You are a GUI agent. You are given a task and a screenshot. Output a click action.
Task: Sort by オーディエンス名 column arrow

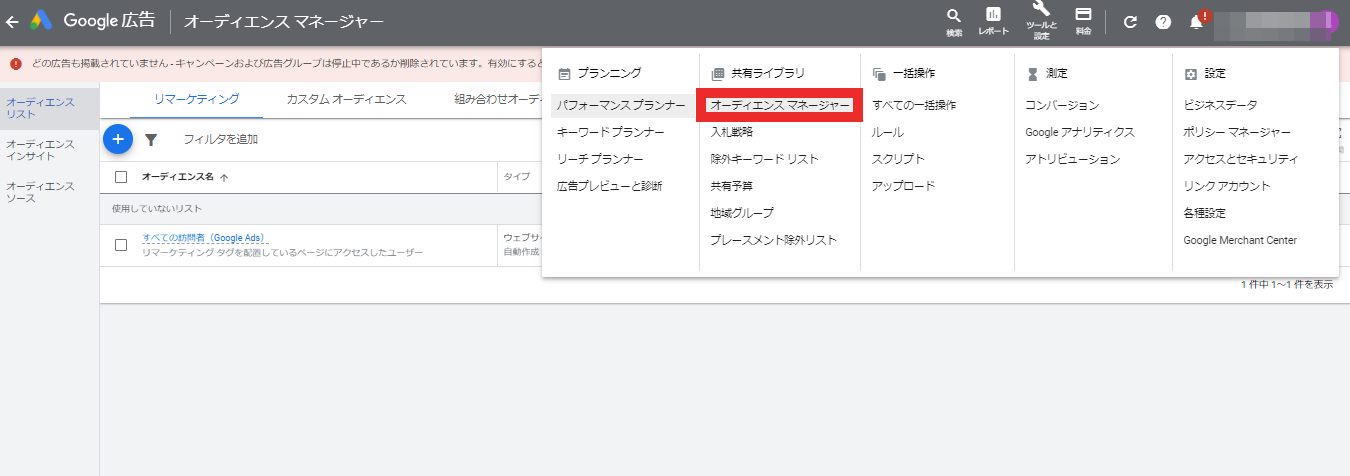(224, 177)
